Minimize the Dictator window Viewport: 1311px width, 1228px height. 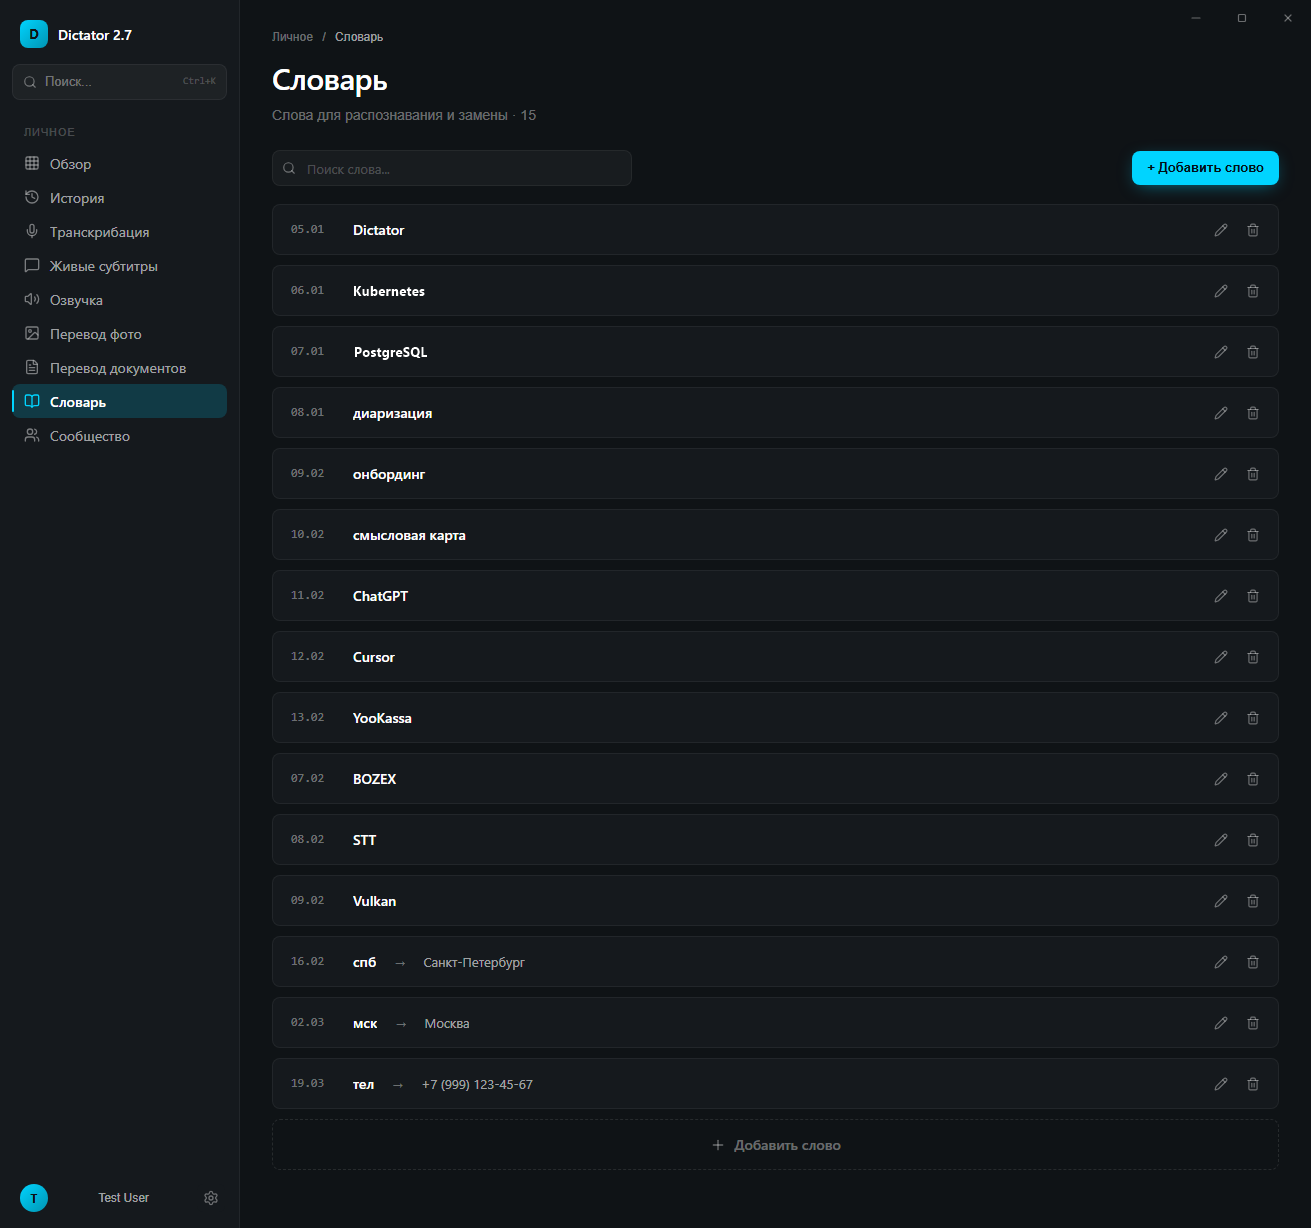coord(1196,18)
